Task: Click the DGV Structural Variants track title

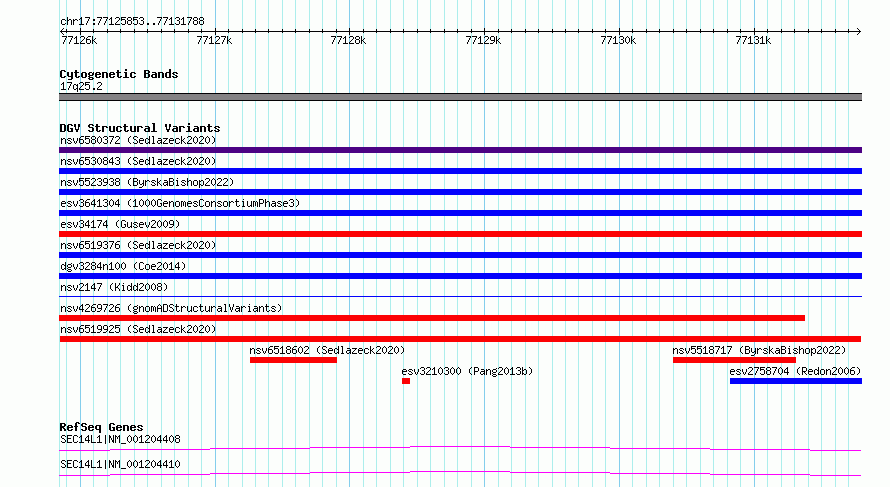Action: [140, 128]
